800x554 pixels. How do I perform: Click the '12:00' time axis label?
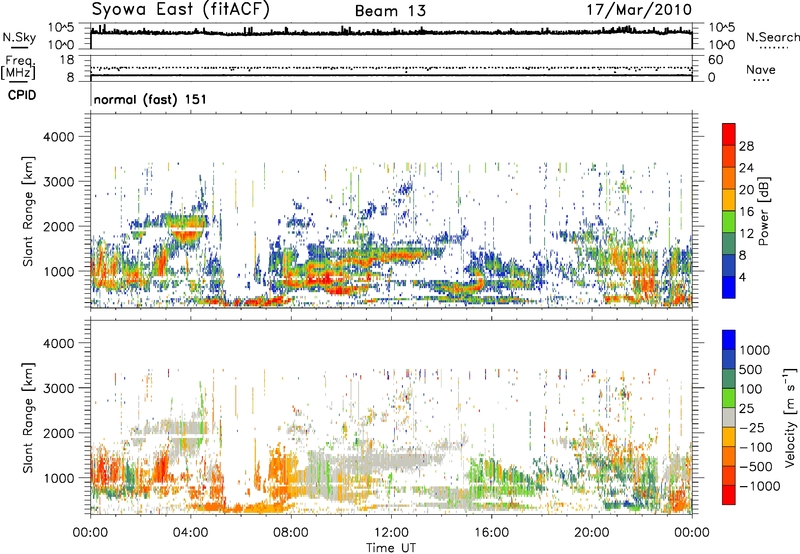(391, 533)
